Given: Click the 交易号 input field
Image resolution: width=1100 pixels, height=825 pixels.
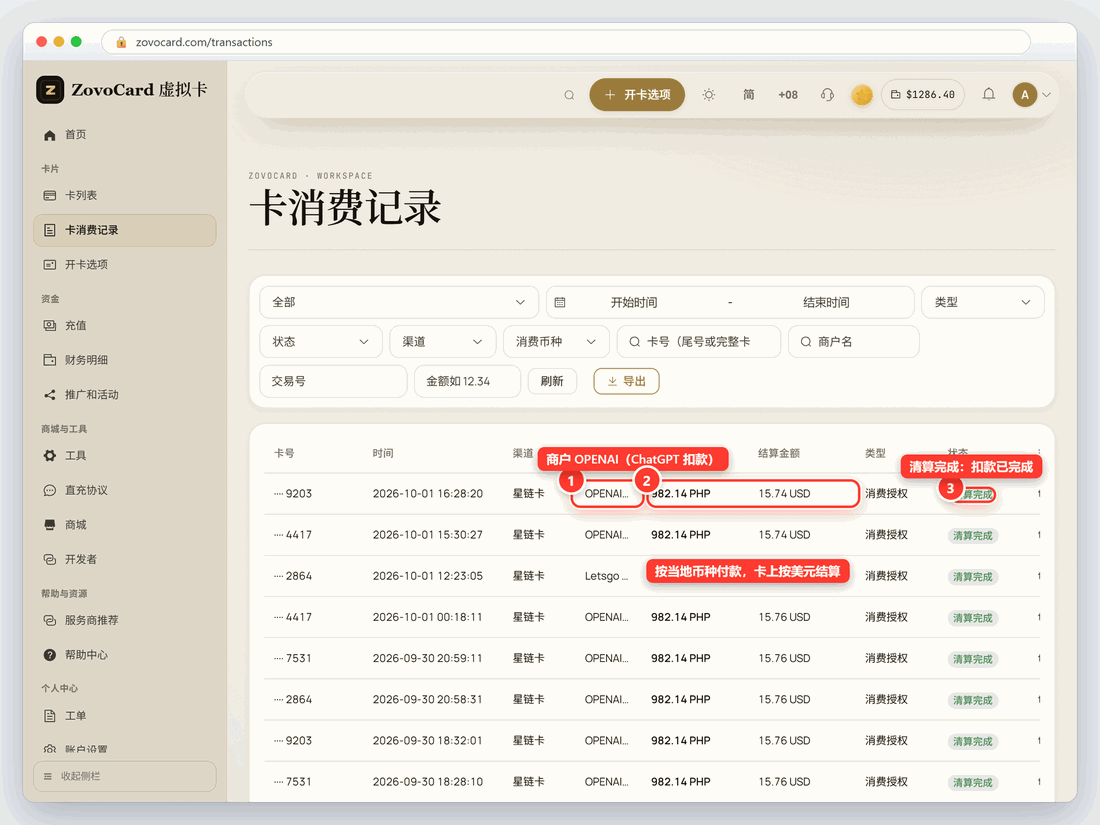Looking at the screenshot, I should (333, 381).
